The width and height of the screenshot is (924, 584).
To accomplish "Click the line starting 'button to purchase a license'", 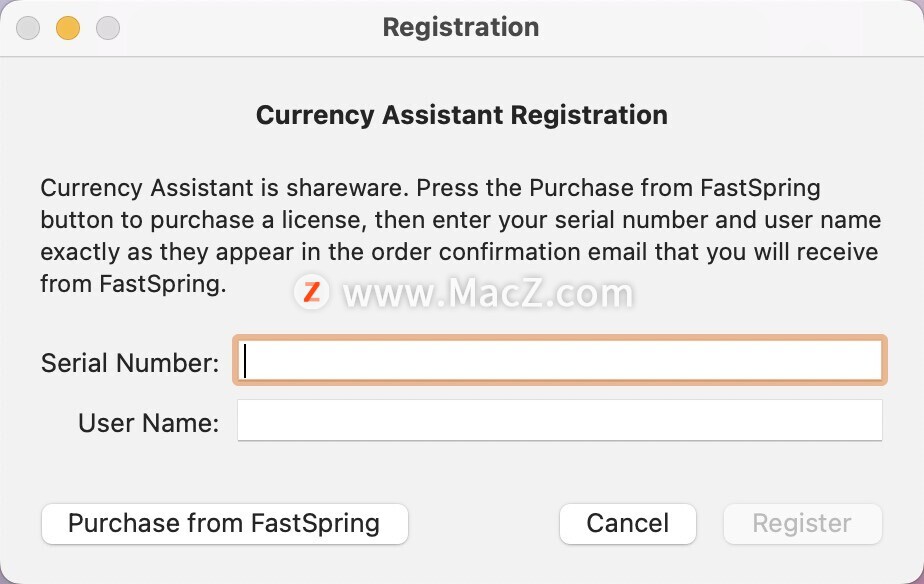I will click(x=461, y=220).
